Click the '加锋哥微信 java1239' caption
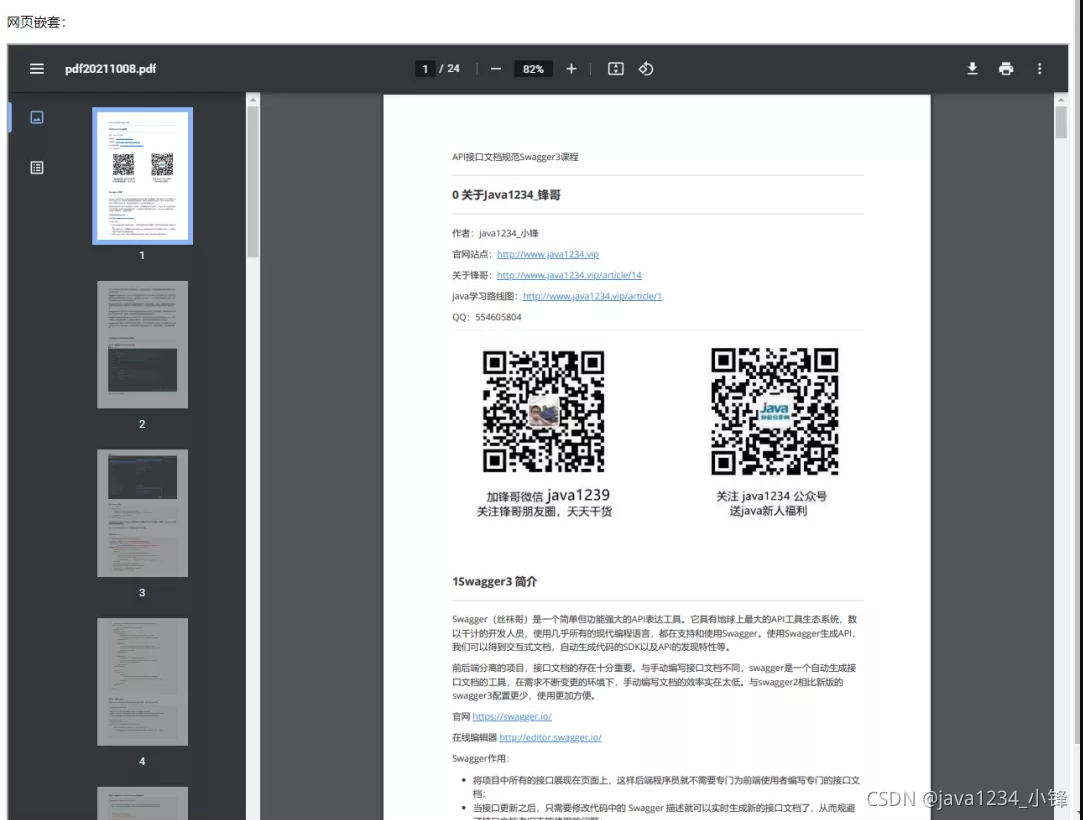 coord(548,495)
